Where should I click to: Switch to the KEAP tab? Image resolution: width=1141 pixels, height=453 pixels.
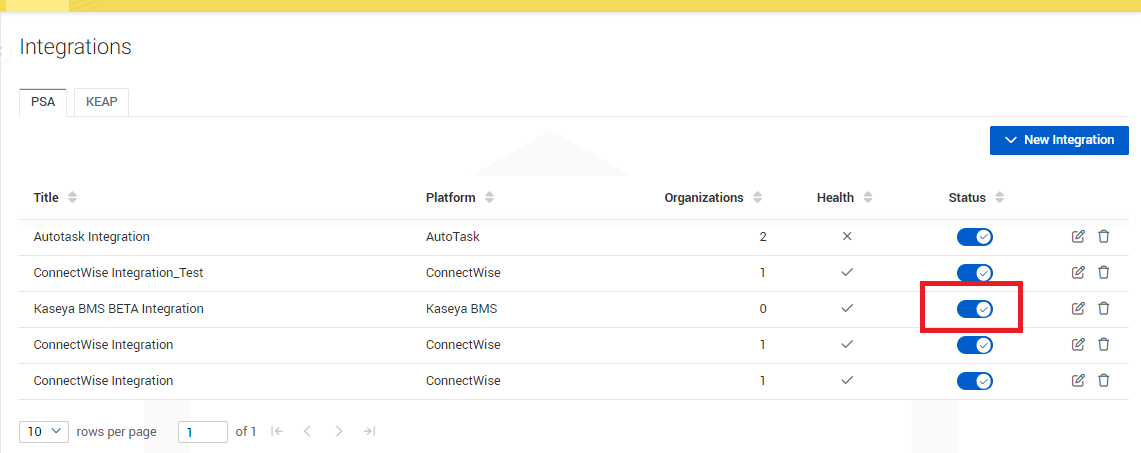pos(101,102)
